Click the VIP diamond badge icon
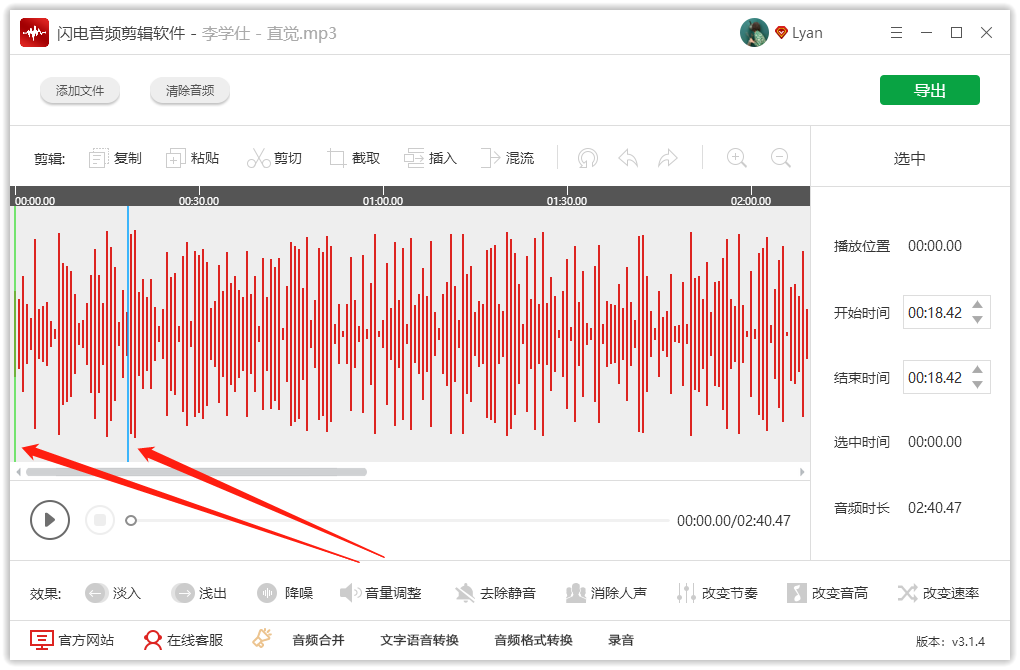The height and width of the screenshot is (670, 1020). click(781, 33)
